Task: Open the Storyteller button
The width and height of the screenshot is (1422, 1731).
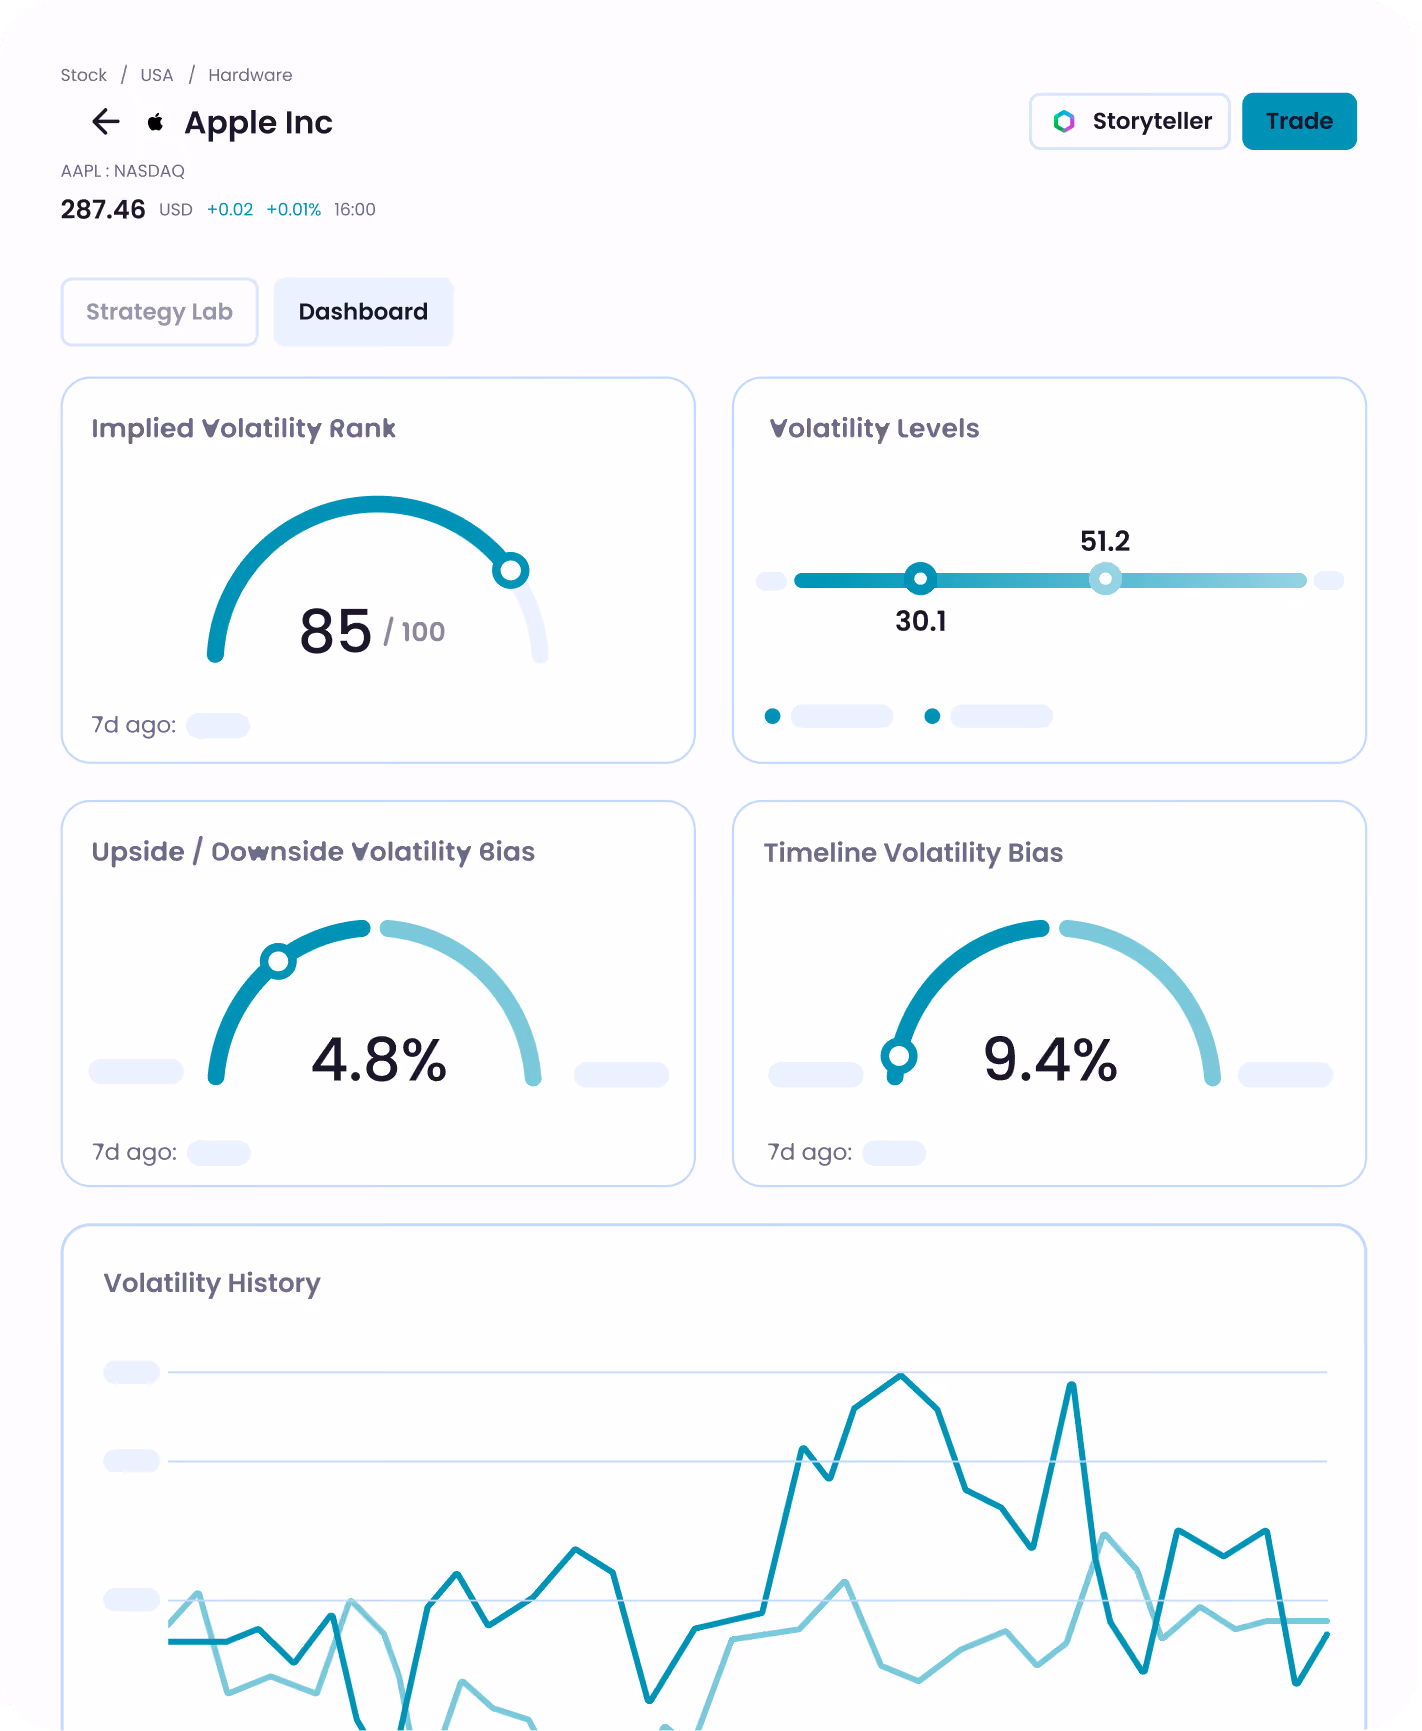Action: coord(1130,121)
